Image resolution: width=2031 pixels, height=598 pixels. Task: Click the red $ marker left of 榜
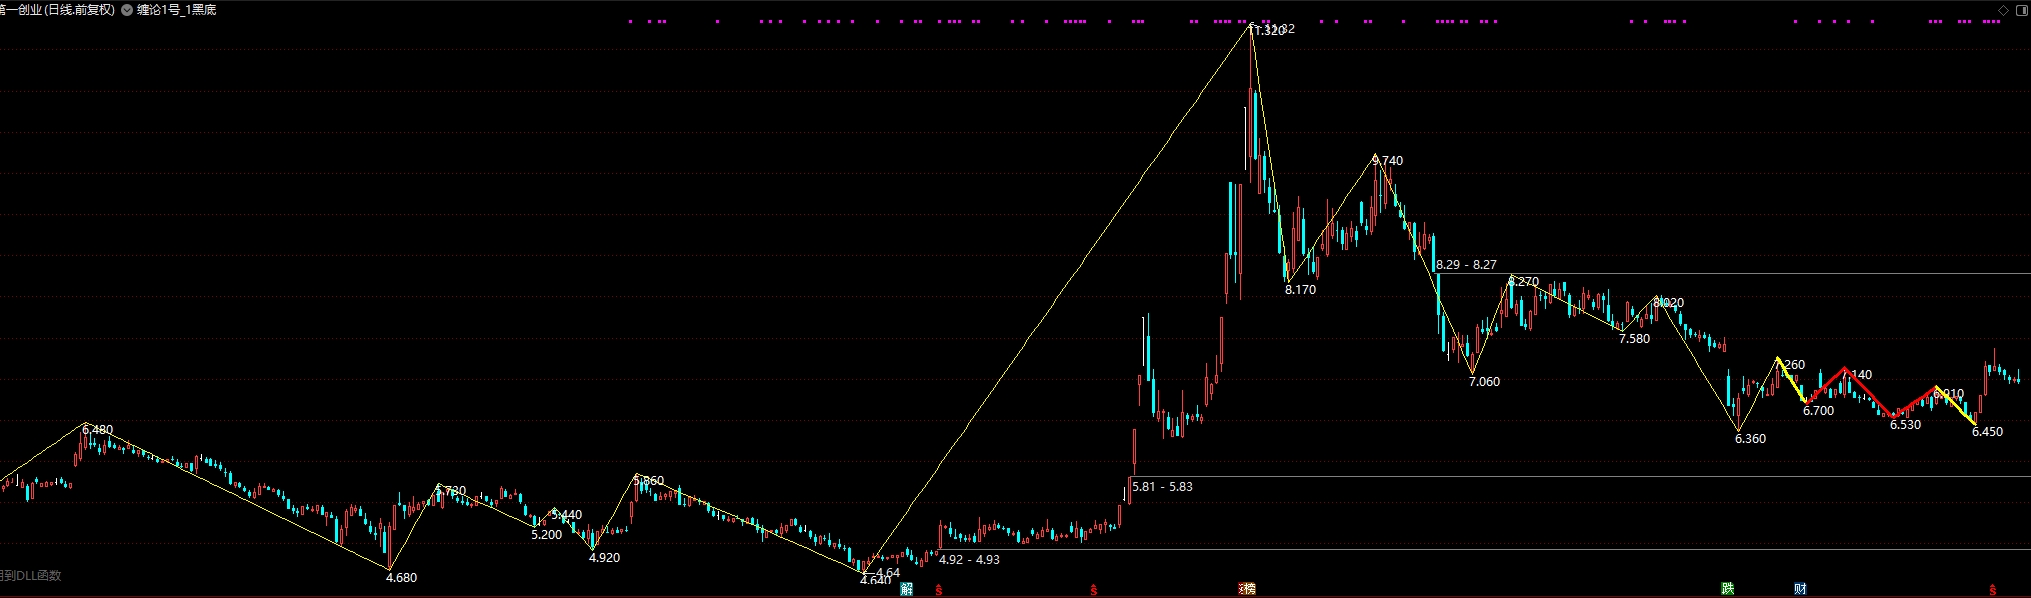(x=1094, y=591)
